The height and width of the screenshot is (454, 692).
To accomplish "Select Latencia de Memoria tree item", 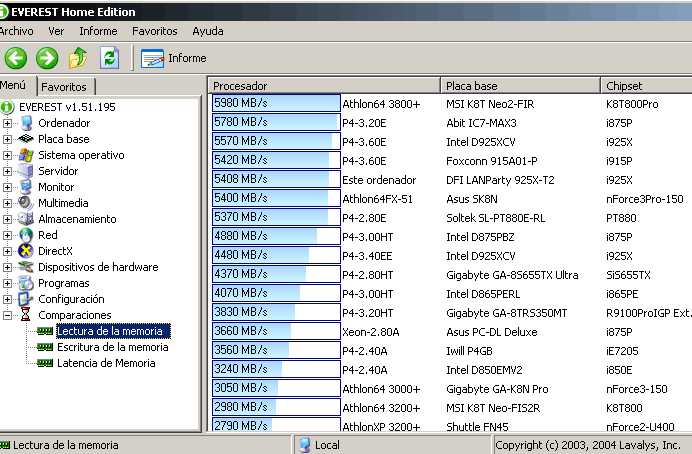I will point(106,363).
